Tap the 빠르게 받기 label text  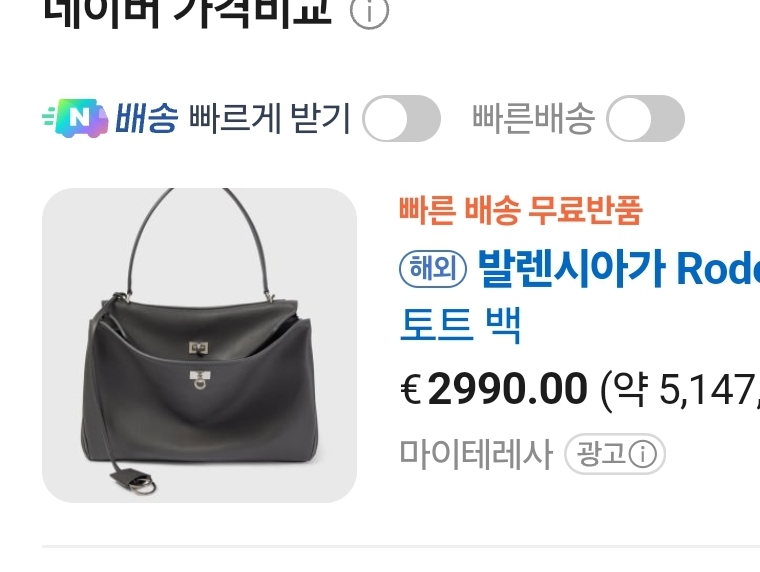269,118
